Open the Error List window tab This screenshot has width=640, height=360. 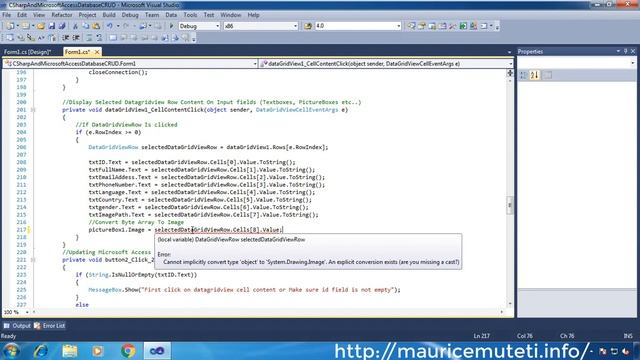[49, 326]
